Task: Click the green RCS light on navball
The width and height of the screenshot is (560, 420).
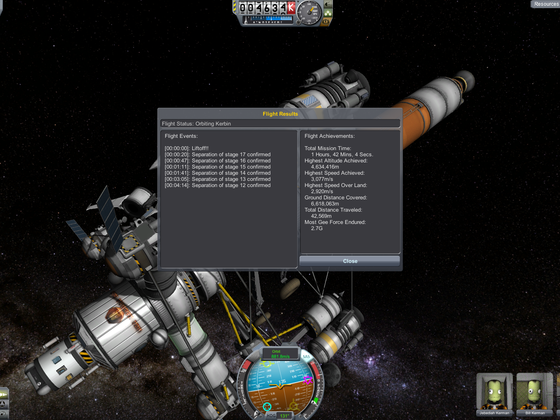Action: click(316, 400)
